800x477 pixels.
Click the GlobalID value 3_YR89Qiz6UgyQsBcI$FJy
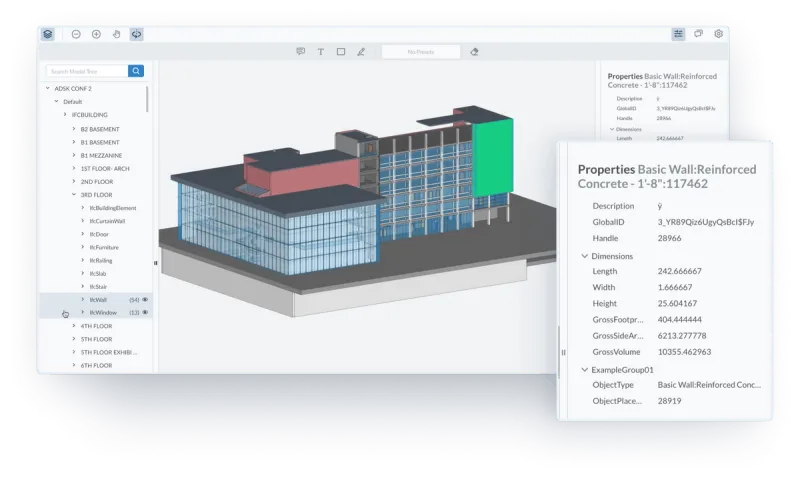coord(706,222)
